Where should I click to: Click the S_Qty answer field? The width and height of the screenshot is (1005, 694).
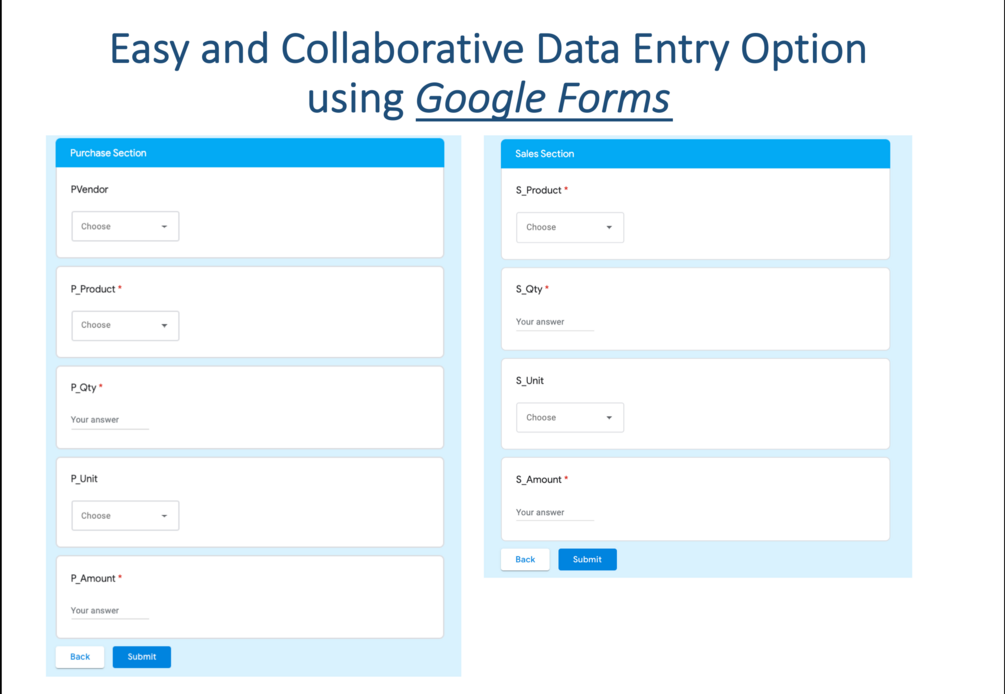pyautogui.click(x=554, y=323)
